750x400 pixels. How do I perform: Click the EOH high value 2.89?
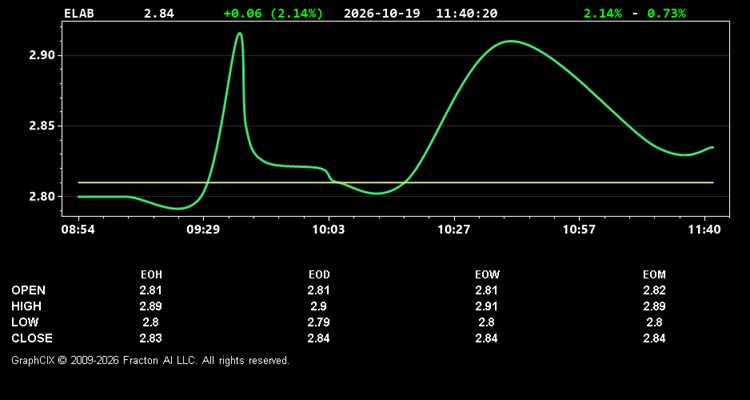tap(151, 306)
